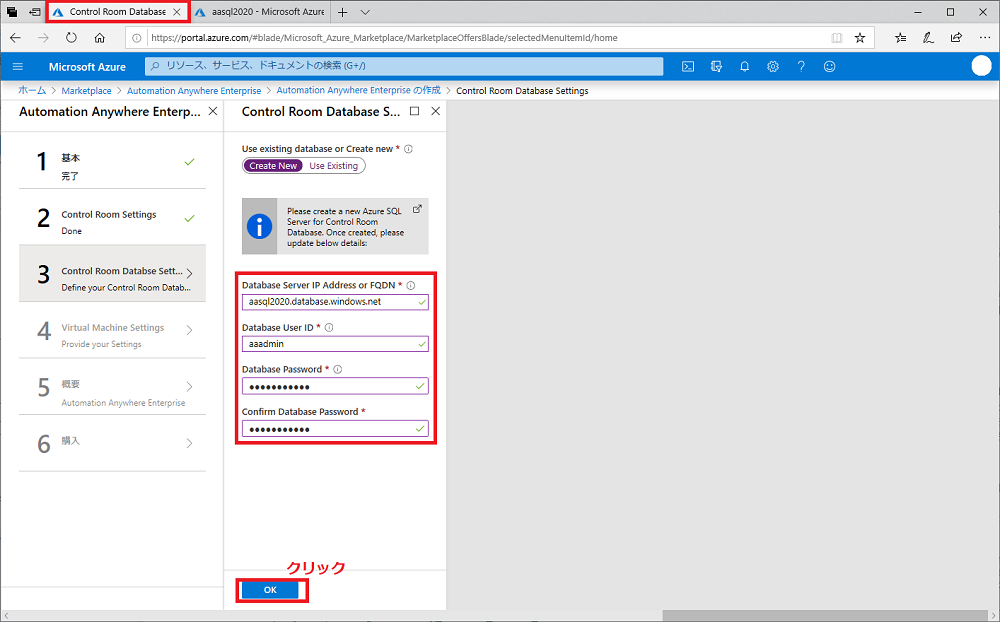Show tabs set aside icon
Image resolution: width=1000 pixels, height=622 pixels.
(12, 11)
